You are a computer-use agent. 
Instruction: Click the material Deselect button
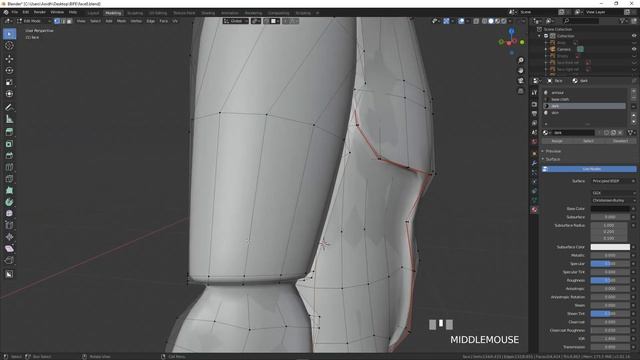pyautogui.click(x=620, y=141)
